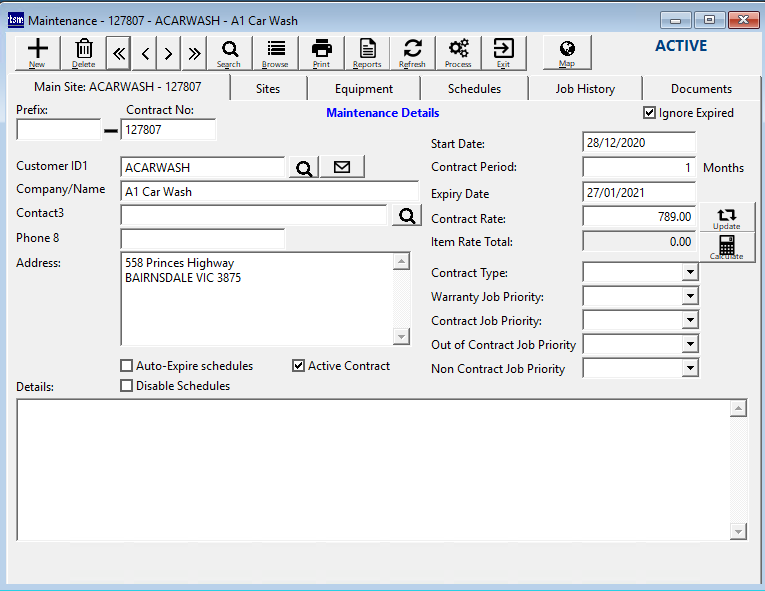Viewport: 765px width, 591px height.
Task: Switch to the Equipment tab
Action: tap(364, 89)
